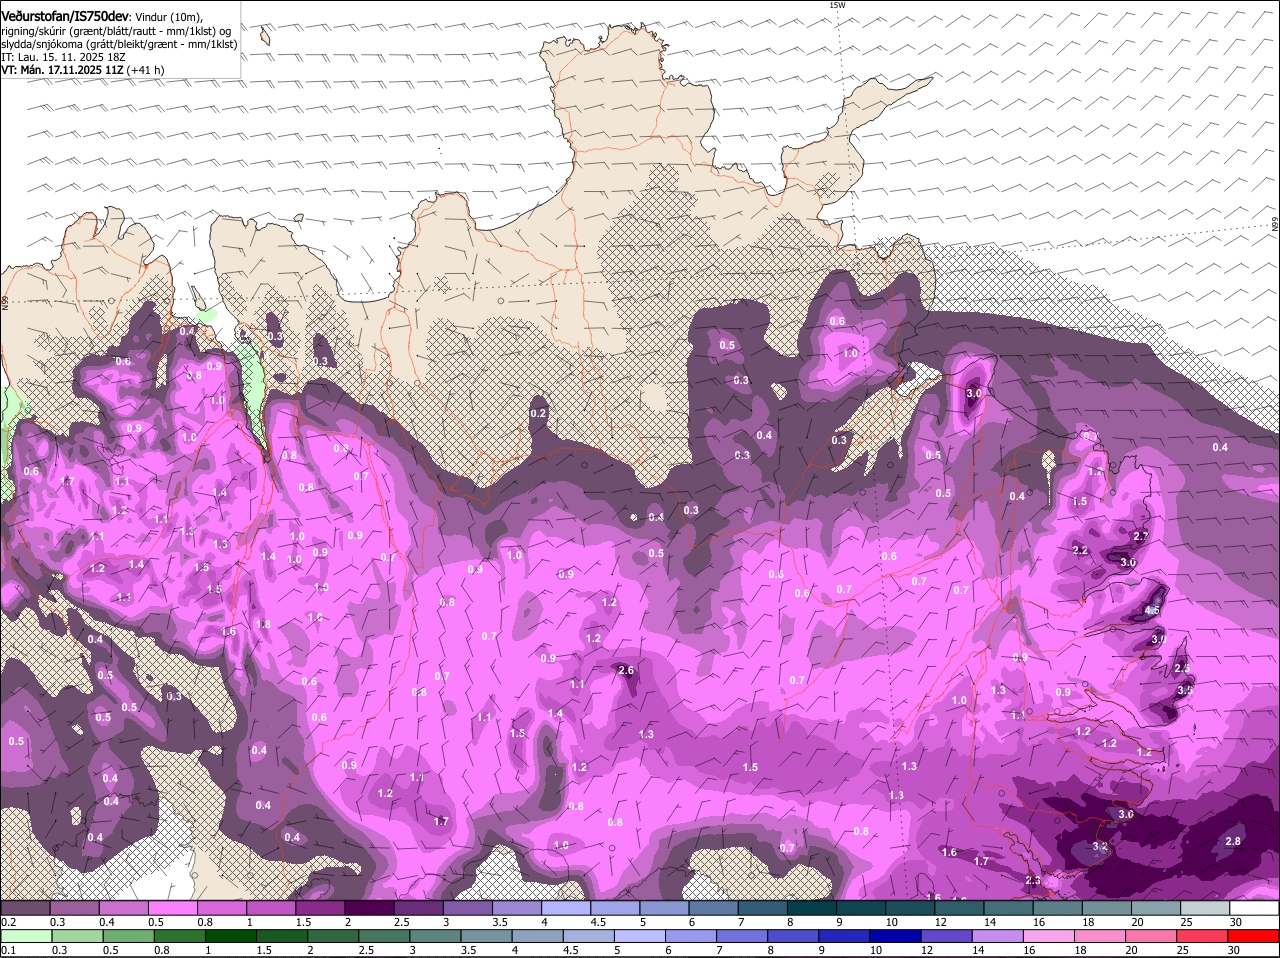Viewport: 1280px width, 958px height.
Task: Click the 15W longitude label at top
Action: click(837, 5)
